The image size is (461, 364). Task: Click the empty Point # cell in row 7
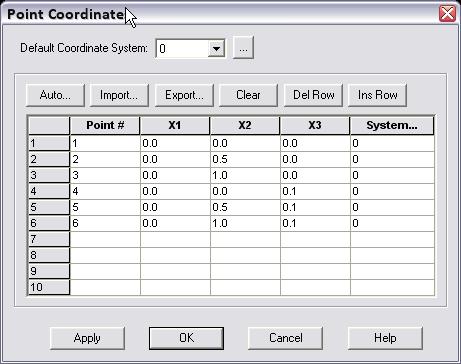pos(105,239)
